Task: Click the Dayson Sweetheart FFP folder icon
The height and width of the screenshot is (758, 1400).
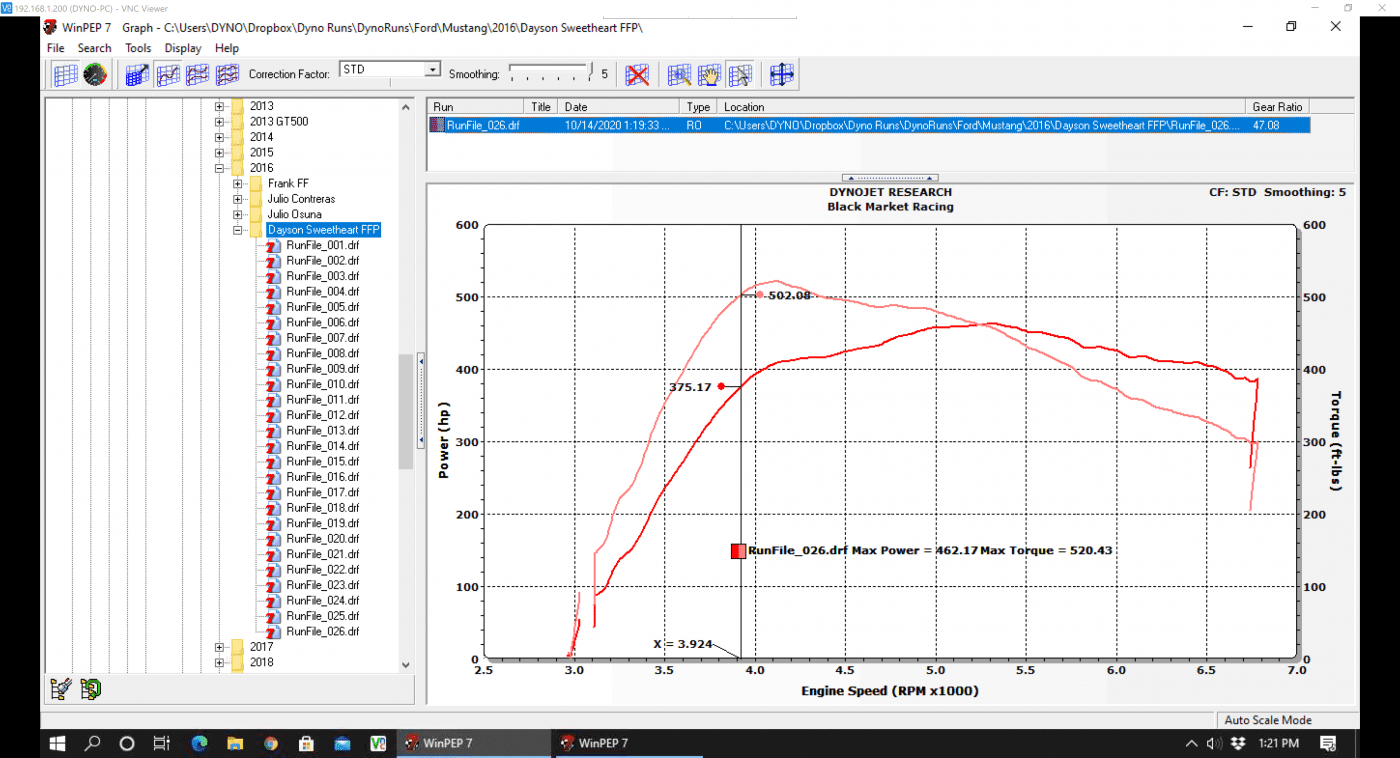Action: tap(256, 230)
